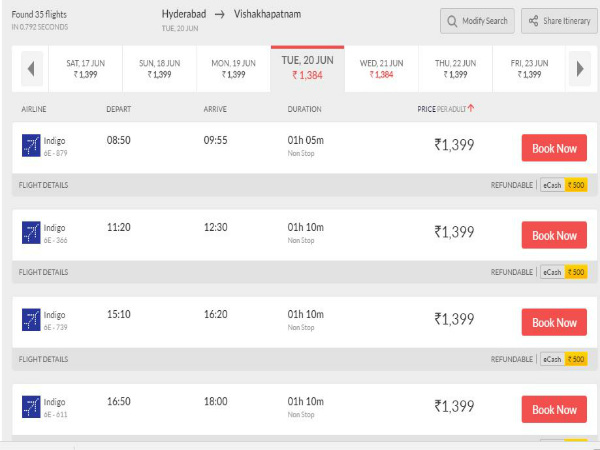This screenshot has width=600, height=450.
Task: Book the 08:50 Indigo flight
Action: pyautogui.click(x=554, y=148)
